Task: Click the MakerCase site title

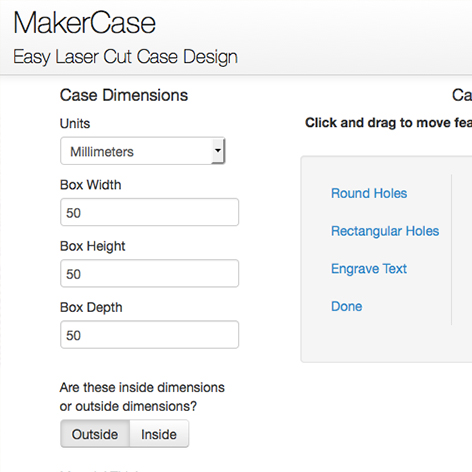Action: [x=85, y=23]
